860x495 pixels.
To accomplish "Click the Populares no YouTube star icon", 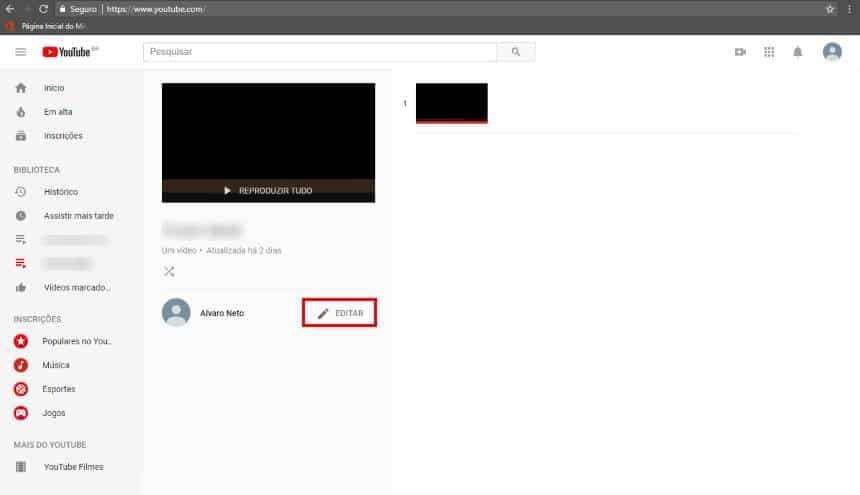I will 21,341.
